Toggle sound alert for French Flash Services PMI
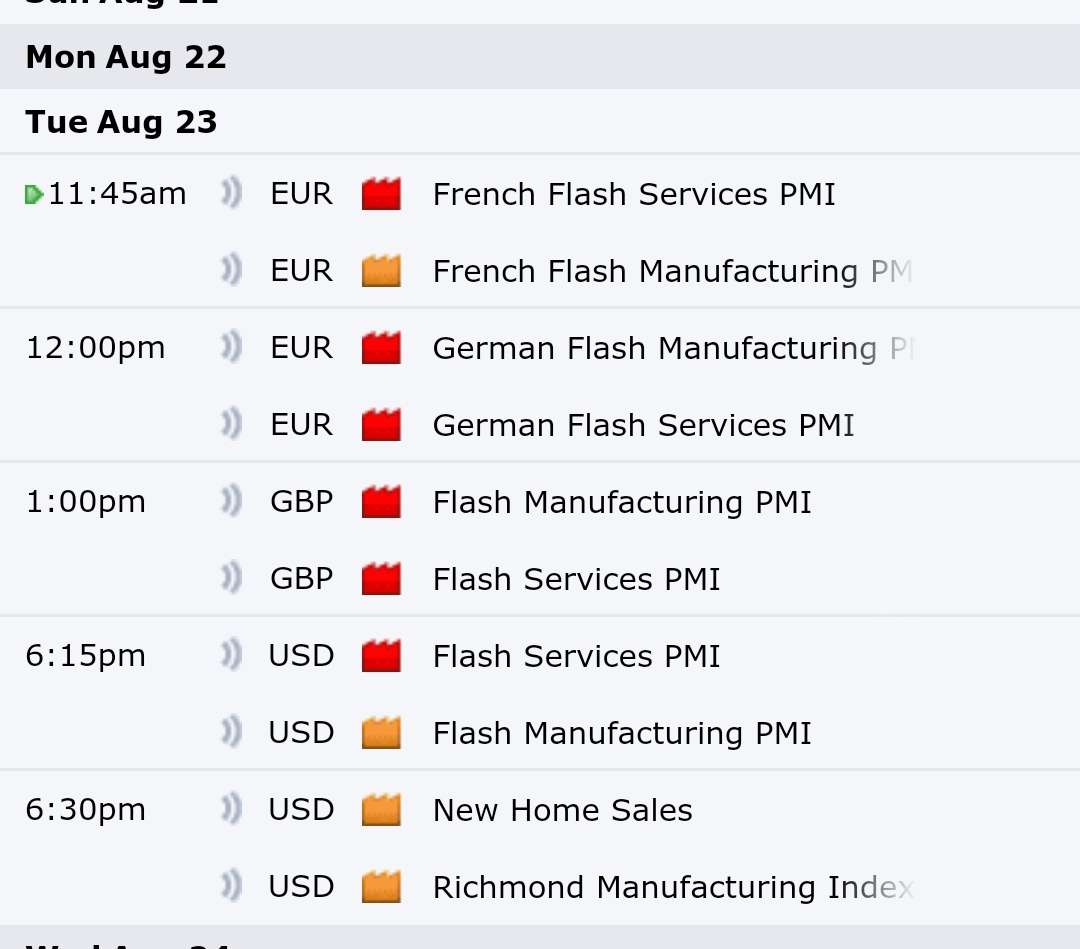Viewport: 1080px width, 949px height. pyautogui.click(x=232, y=193)
